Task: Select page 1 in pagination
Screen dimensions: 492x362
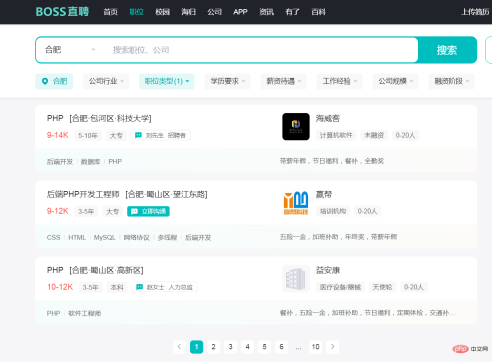Action: (x=196, y=347)
